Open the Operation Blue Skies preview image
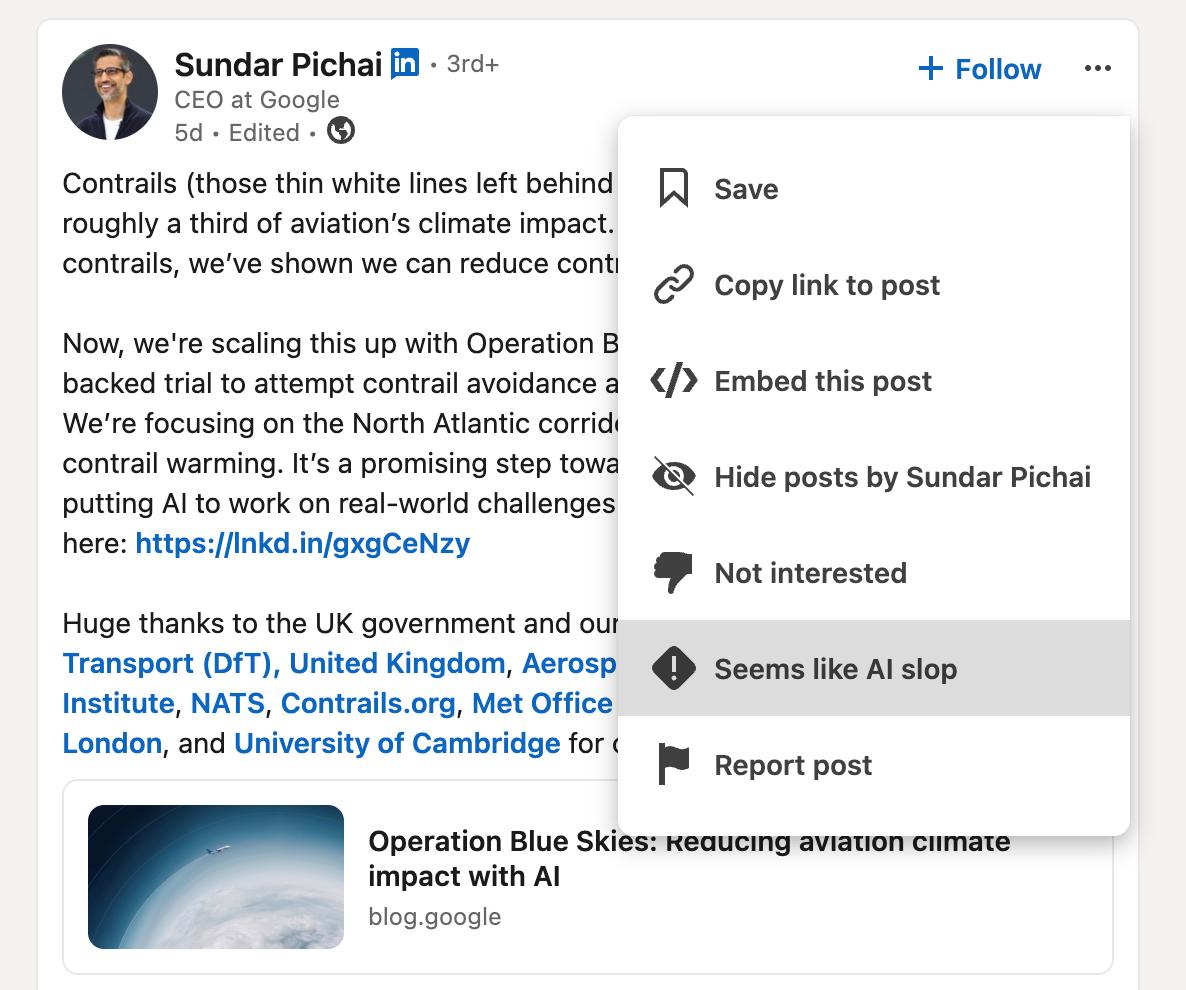1186x990 pixels. (x=216, y=877)
